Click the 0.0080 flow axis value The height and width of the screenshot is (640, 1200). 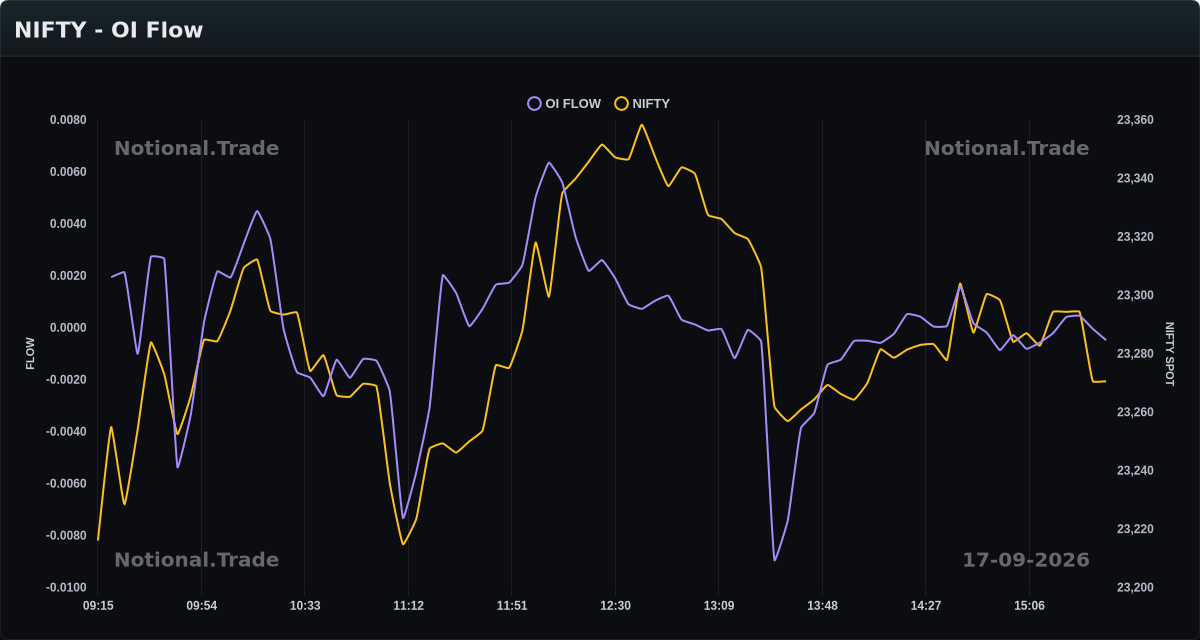[68, 120]
